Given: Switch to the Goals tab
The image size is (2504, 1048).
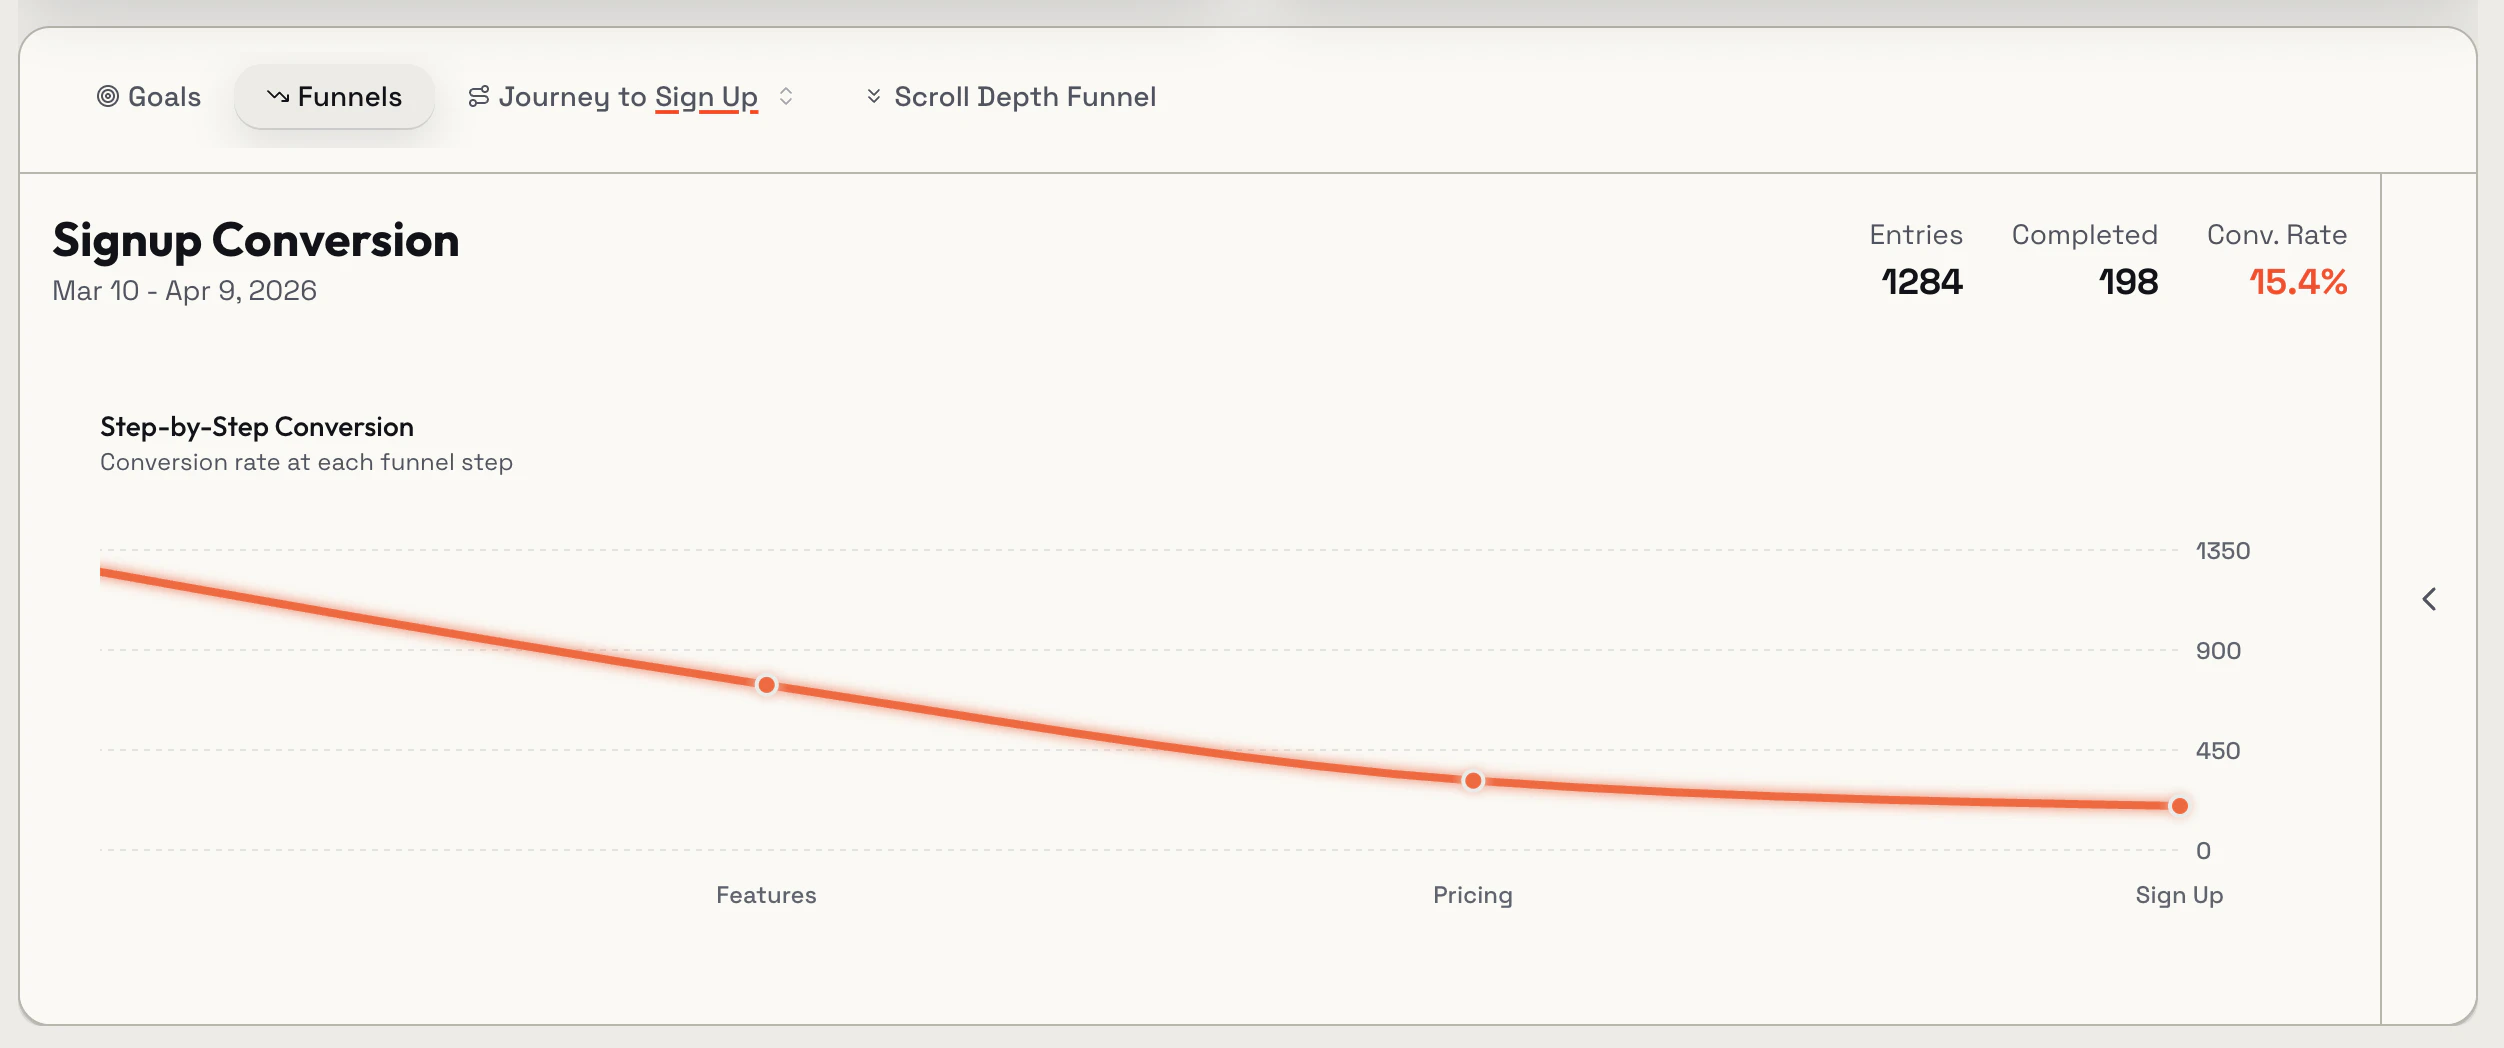Looking at the screenshot, I should pyautogui.click(x=148, y=96).
